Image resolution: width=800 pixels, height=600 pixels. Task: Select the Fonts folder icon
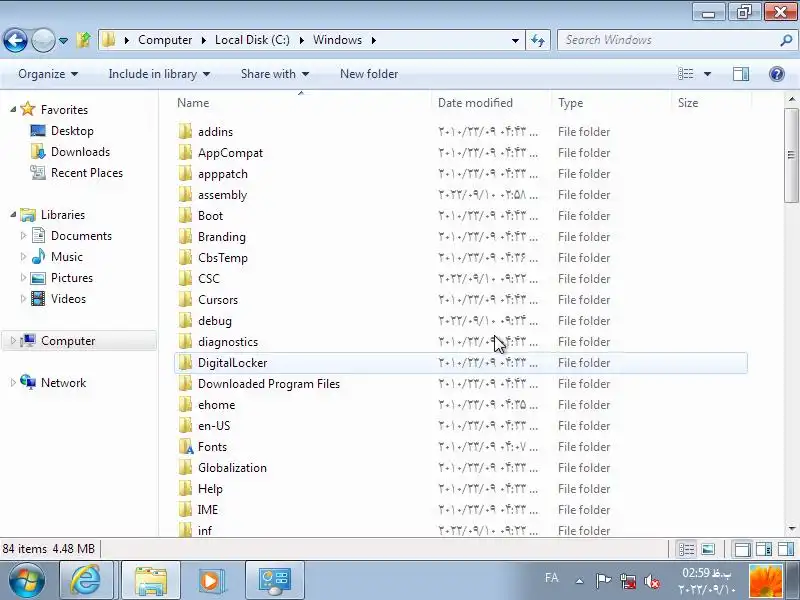[186, 446]
